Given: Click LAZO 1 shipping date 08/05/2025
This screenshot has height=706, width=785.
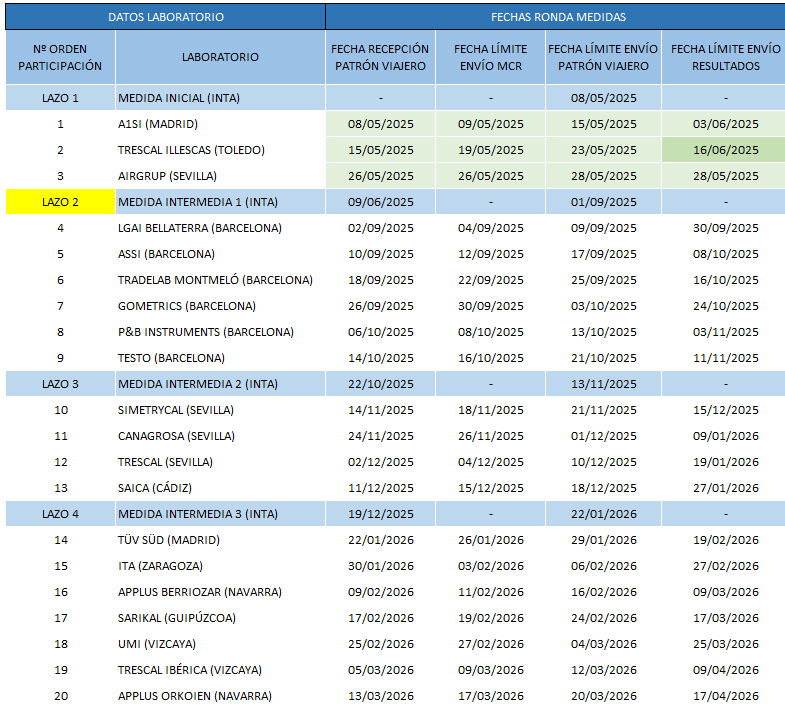Looking at the screenshot, I should pos(603,98).
